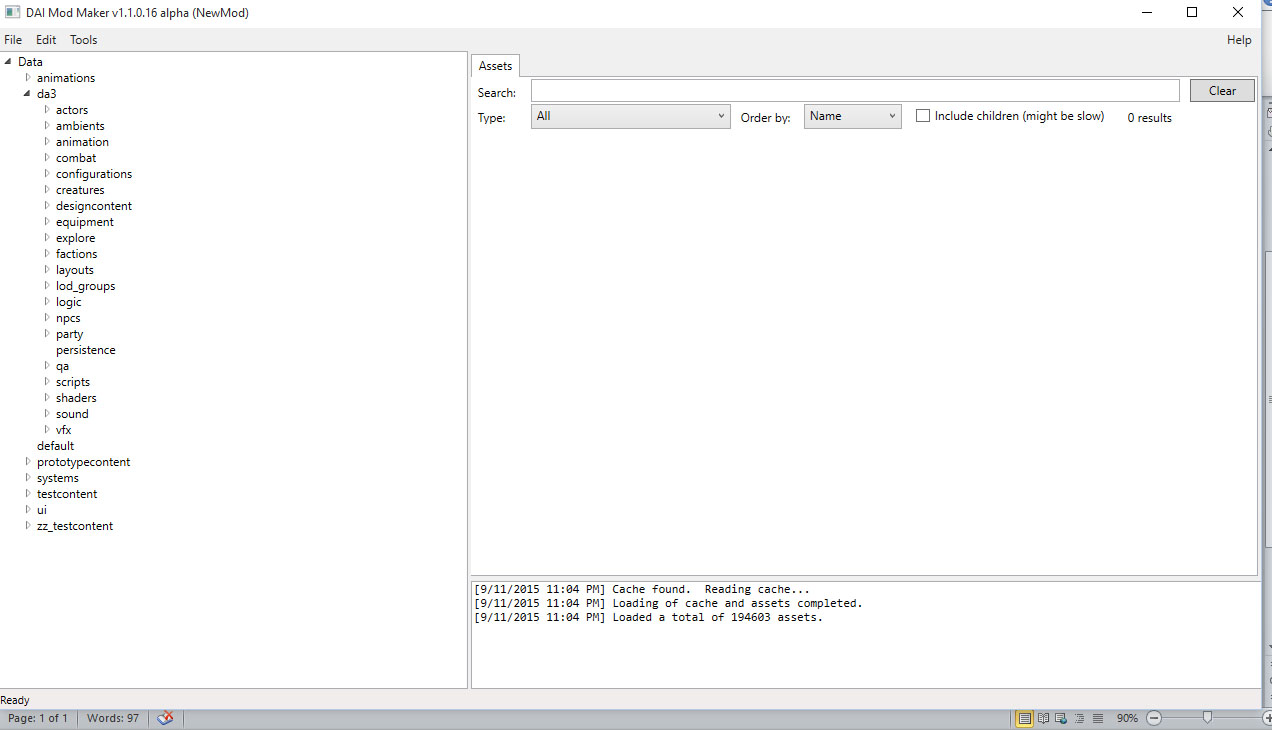This screenshot has width=1272, height=730.
Task: Switch to Outline view in Word
Action: (x=1079, y=718)
